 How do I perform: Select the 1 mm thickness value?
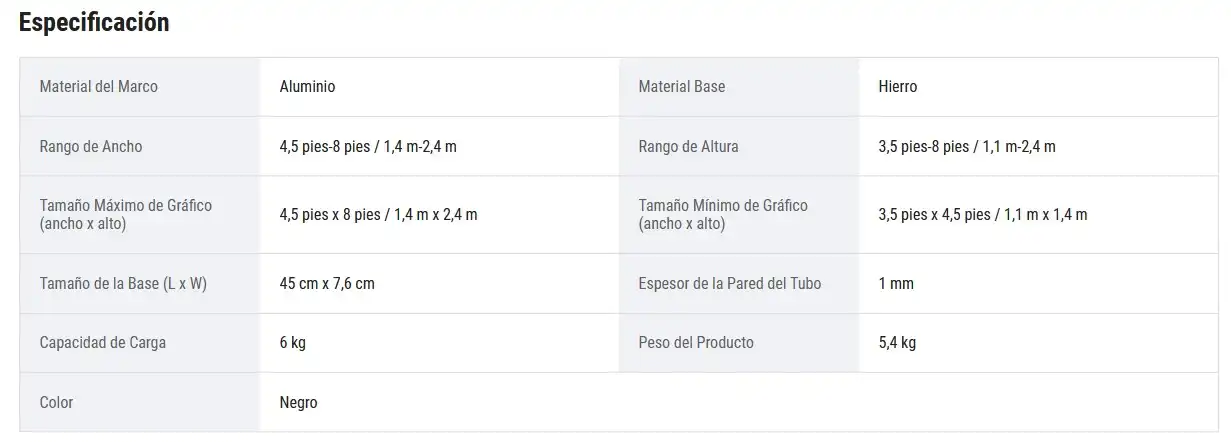click(896, 284)
